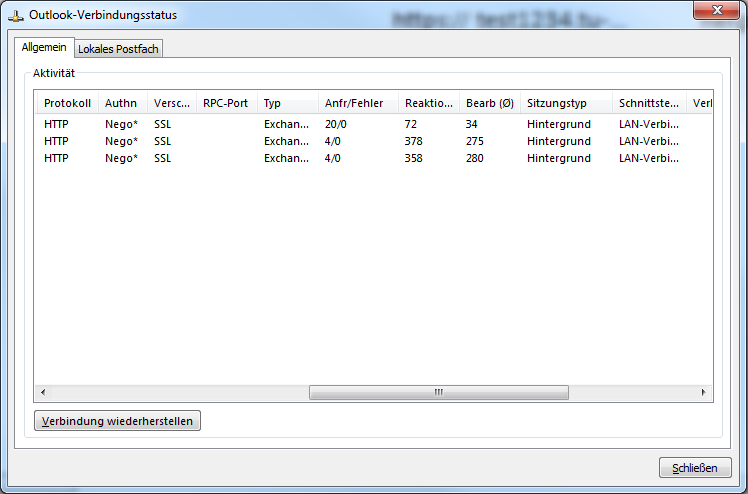The image size is (748, 494).
Task: Sort by the Typ column header
Action: (288, 103)
